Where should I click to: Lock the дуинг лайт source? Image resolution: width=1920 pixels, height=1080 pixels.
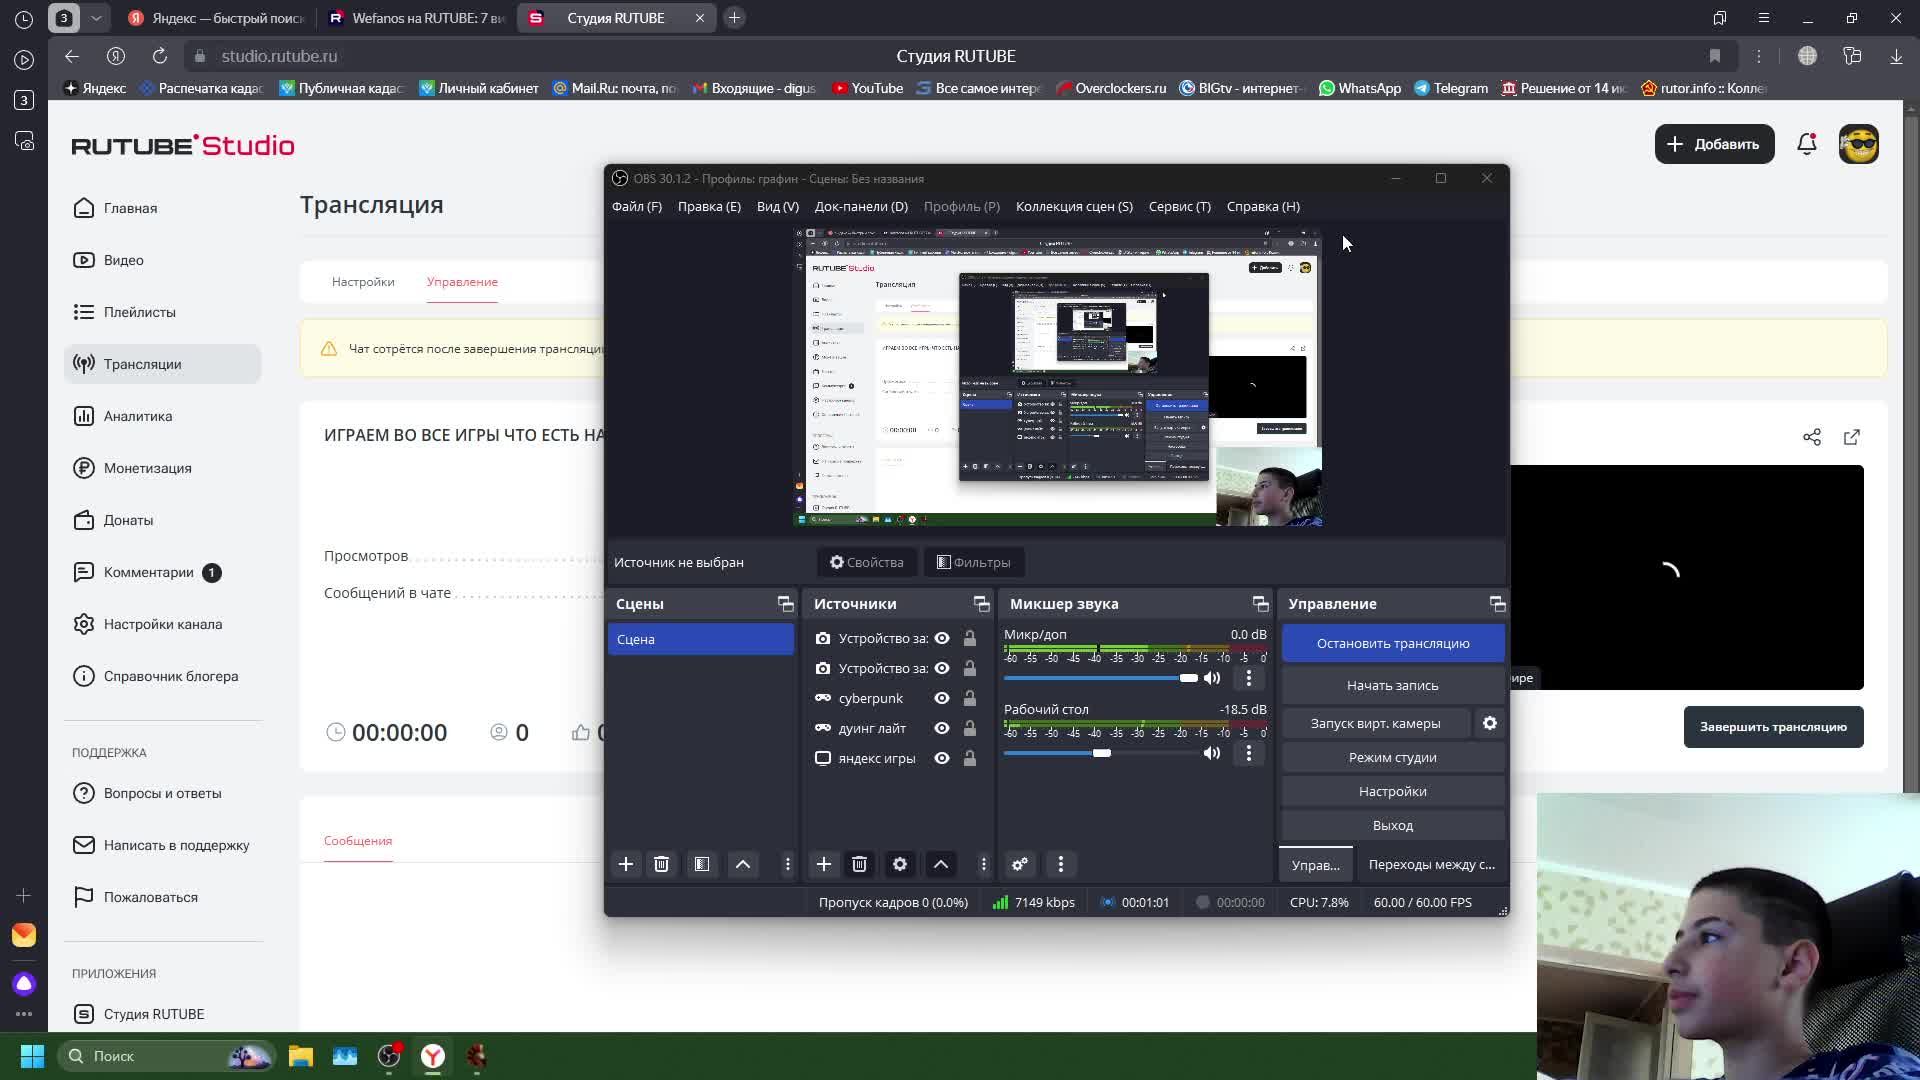pyautogui.click(x=970, y=728)
